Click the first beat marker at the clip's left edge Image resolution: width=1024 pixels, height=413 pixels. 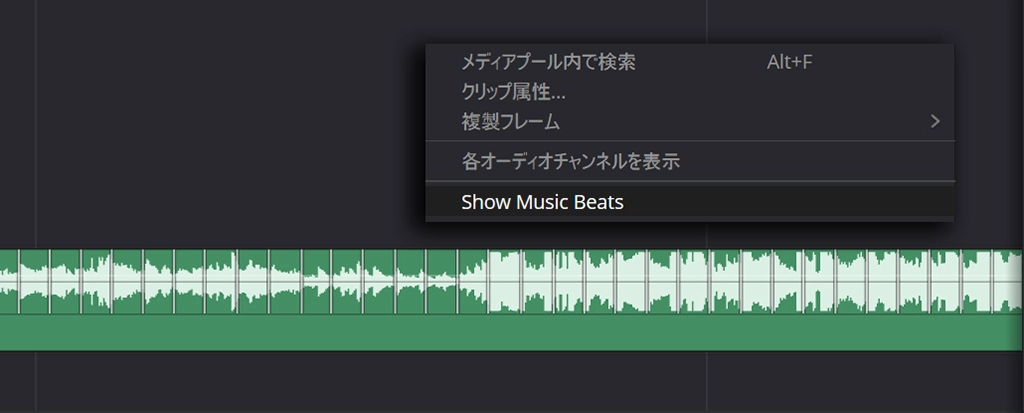click(x=18, y=282)
